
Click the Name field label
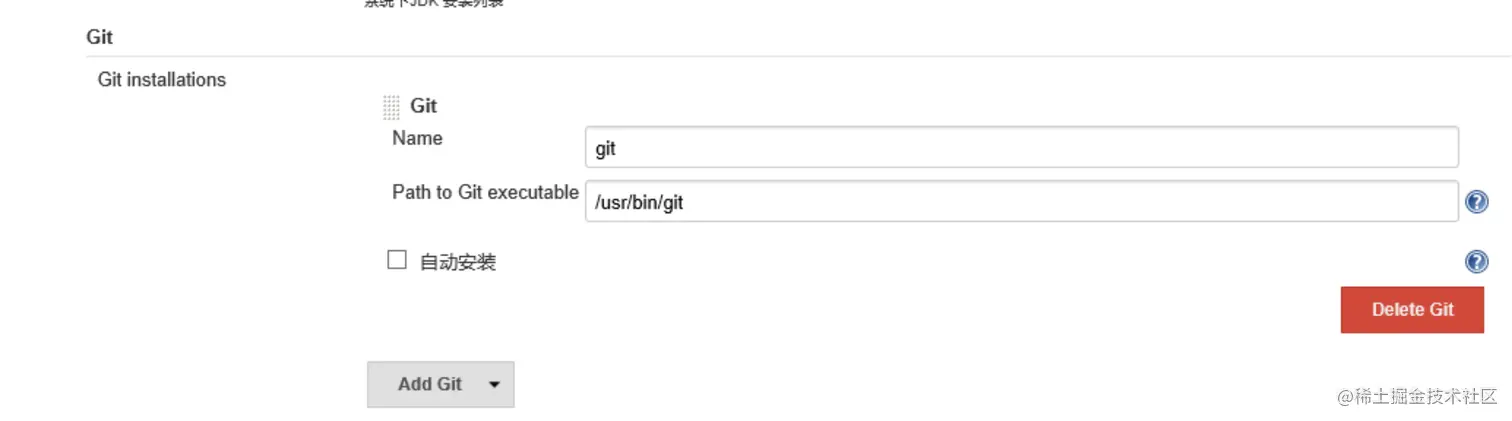417,139
